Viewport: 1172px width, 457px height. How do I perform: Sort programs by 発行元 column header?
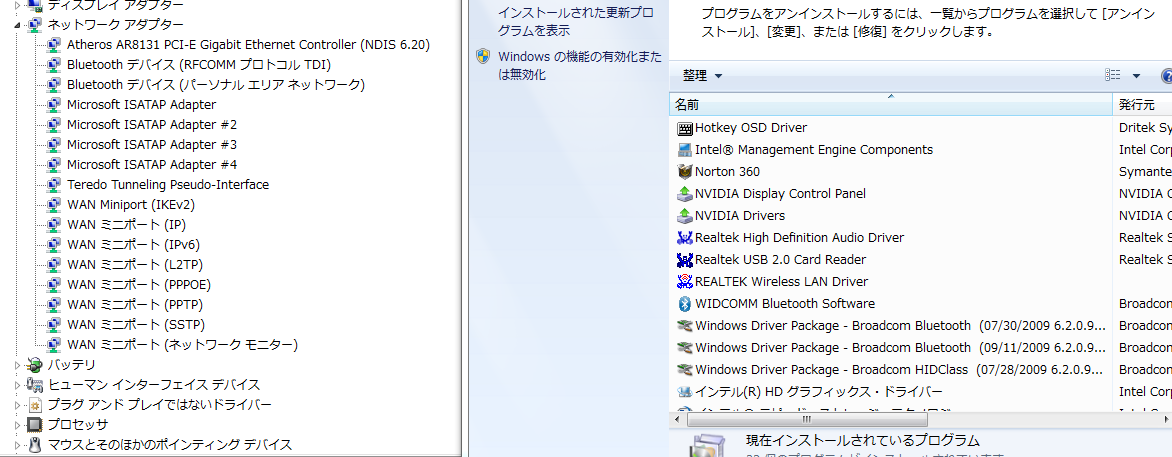1142,105
